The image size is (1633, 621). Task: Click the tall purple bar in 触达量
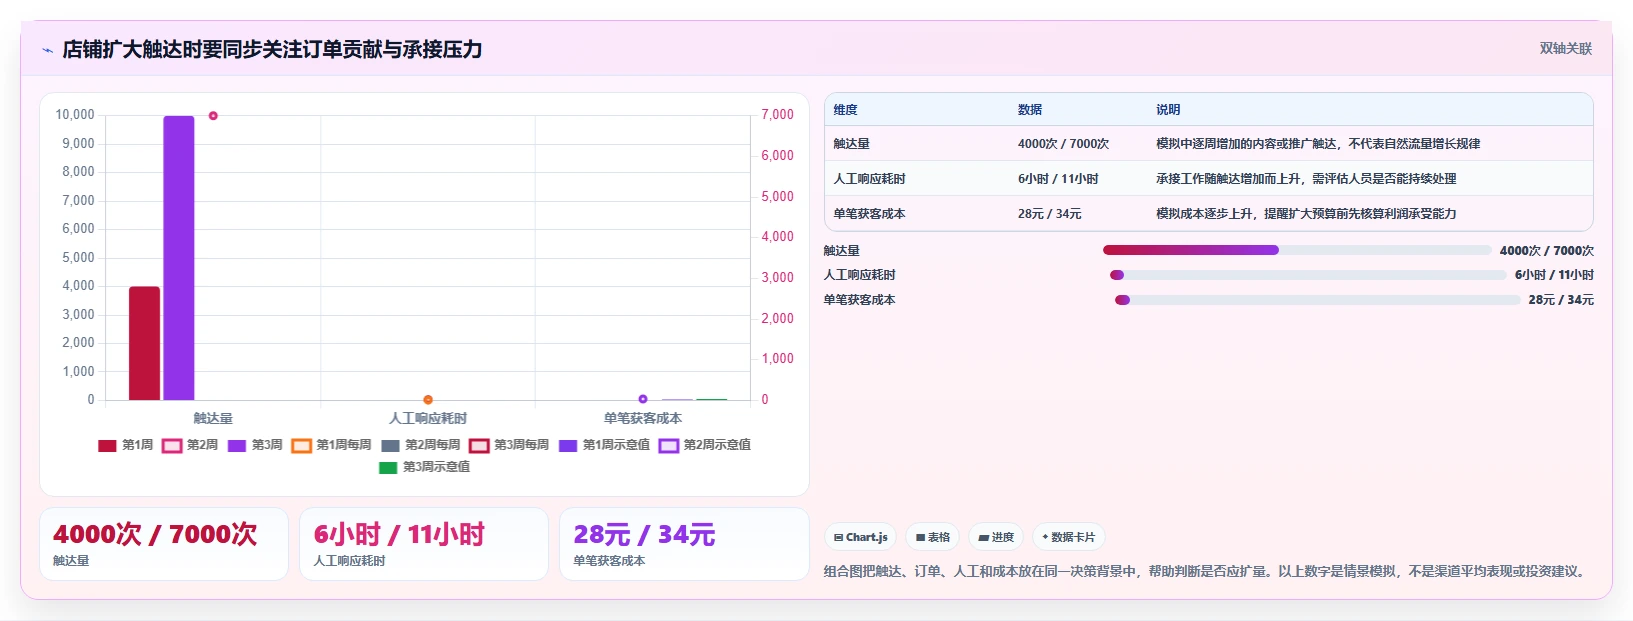(x=179, y=258)
